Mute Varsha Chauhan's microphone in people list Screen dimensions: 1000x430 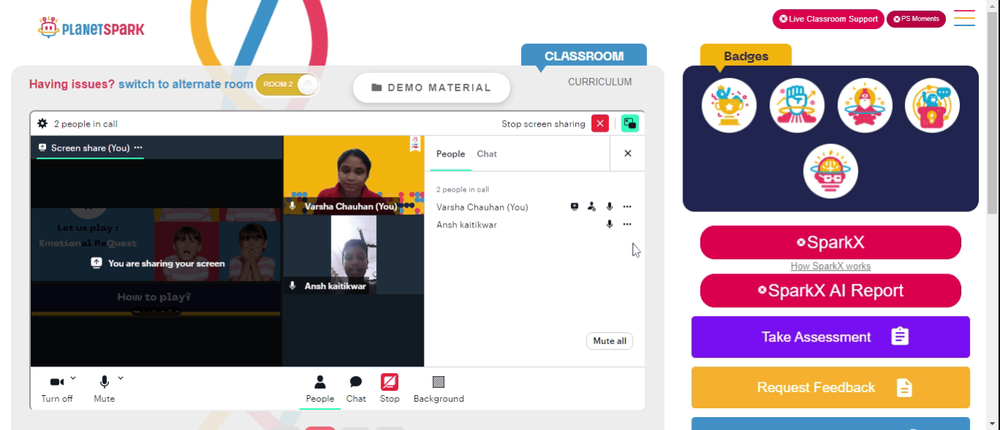click(610, 207)
